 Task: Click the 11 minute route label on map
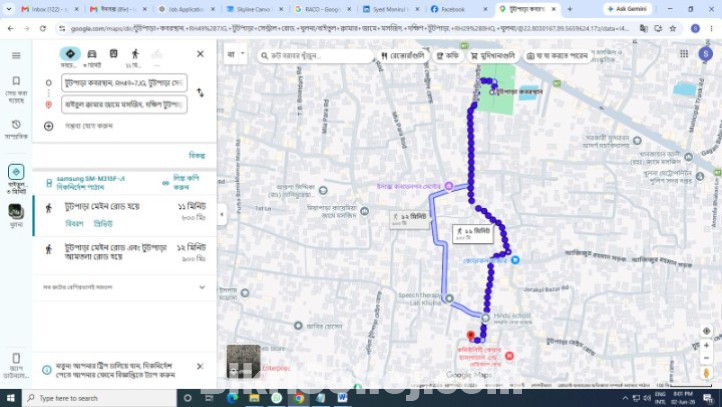point(473,233)
